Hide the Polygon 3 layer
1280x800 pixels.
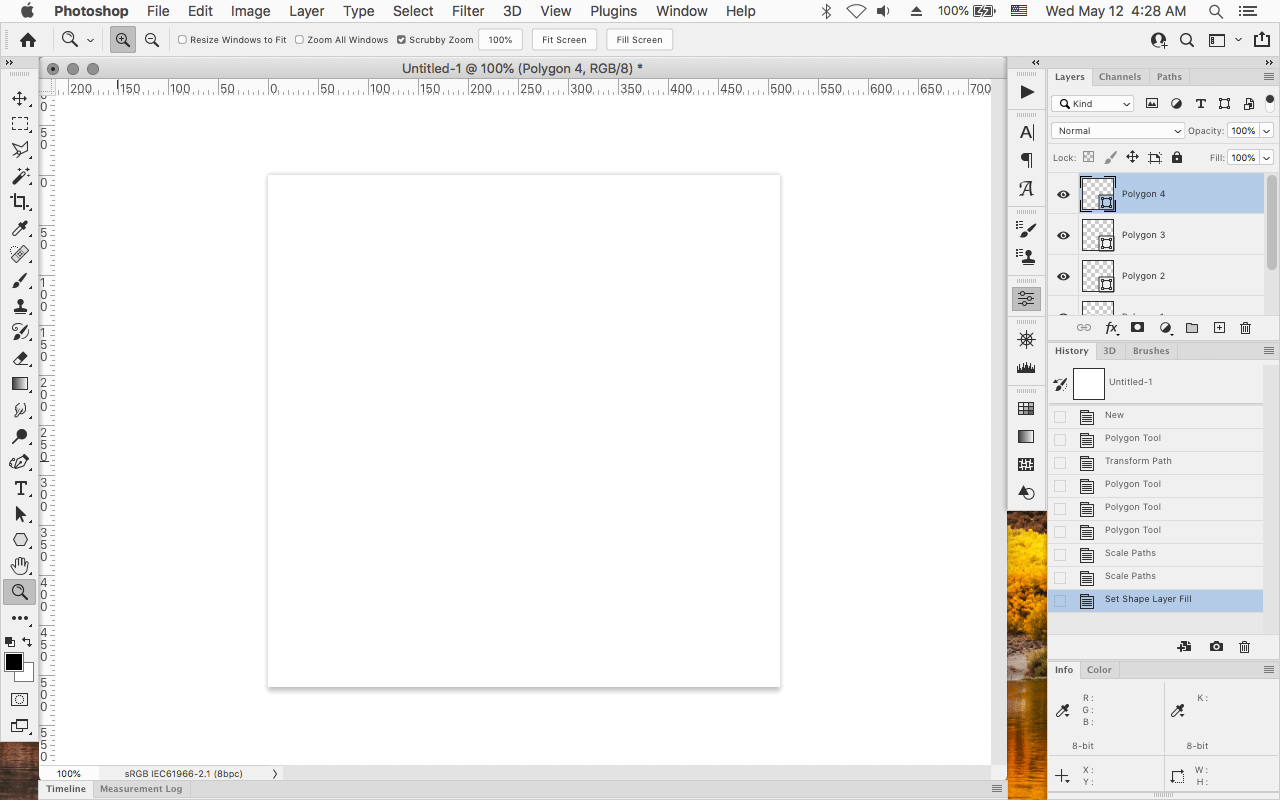[1063, 235]
